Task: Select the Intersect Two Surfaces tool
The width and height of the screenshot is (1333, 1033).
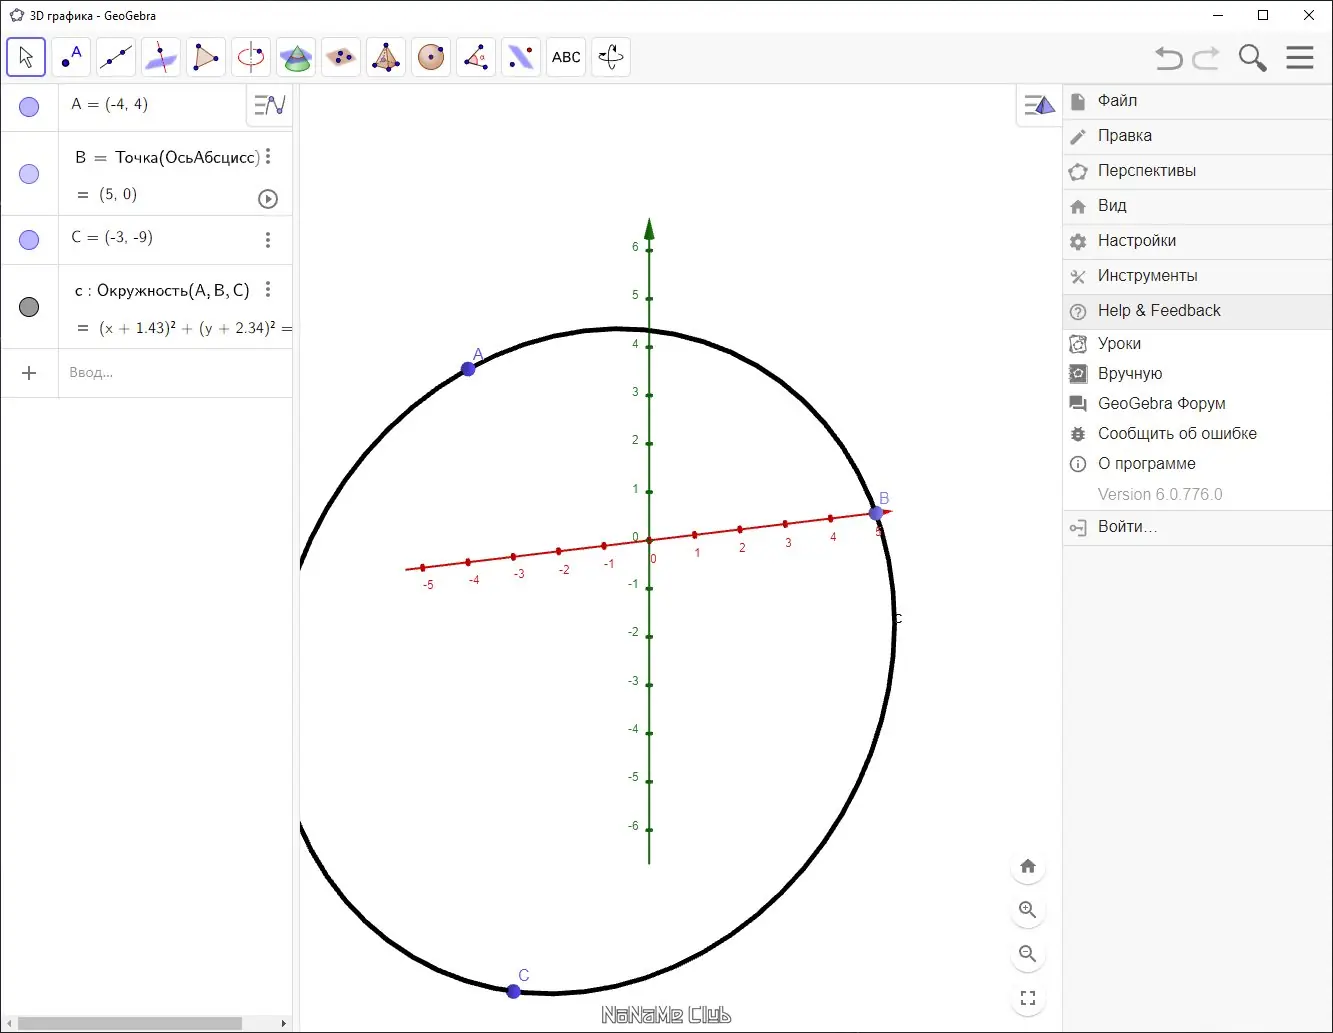Action: [x=296, y=57]
